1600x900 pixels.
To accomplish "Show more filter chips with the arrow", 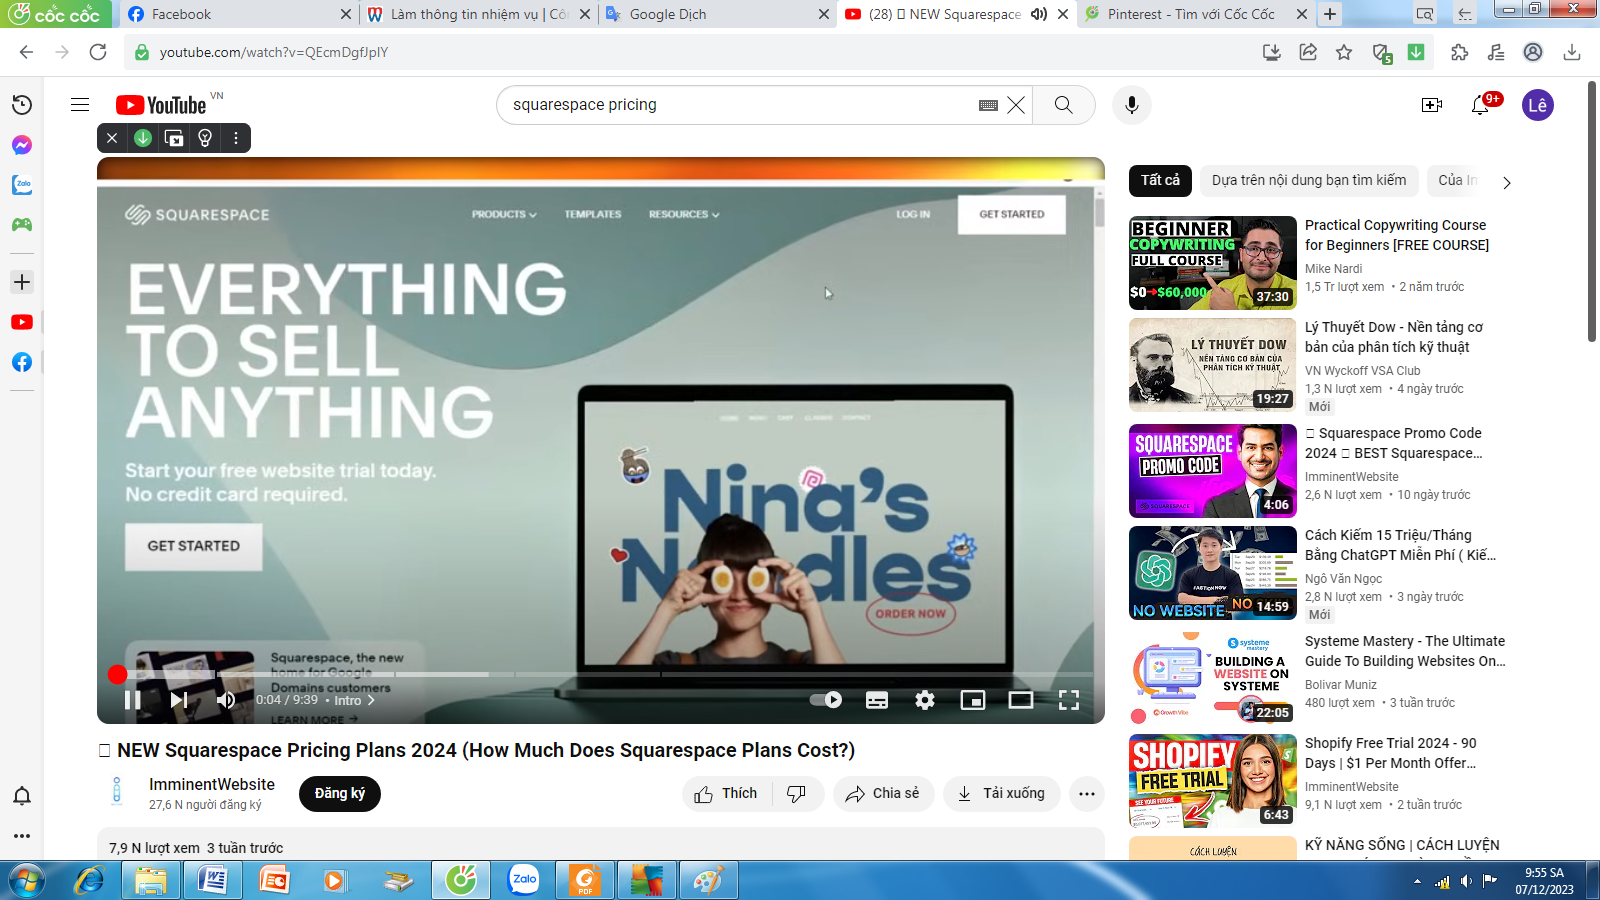I will point(1507,182).
